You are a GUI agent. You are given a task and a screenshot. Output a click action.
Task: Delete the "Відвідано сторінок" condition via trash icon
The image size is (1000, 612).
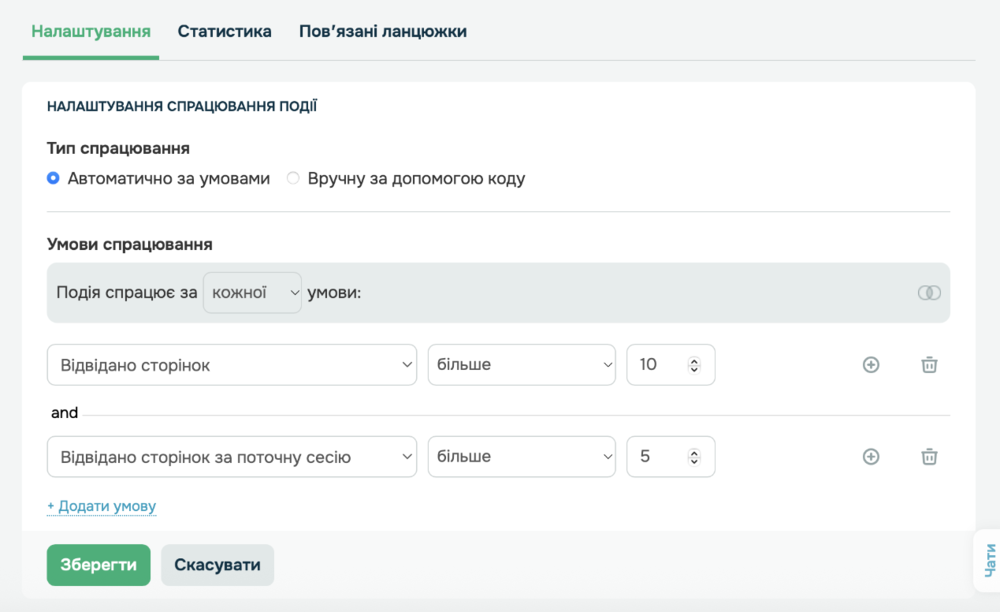(928, 364)
